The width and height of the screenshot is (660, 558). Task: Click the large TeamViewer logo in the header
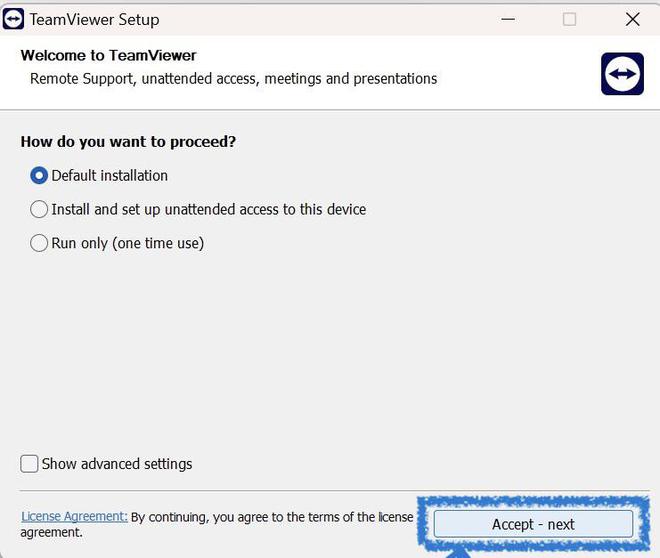pos(622,74)
